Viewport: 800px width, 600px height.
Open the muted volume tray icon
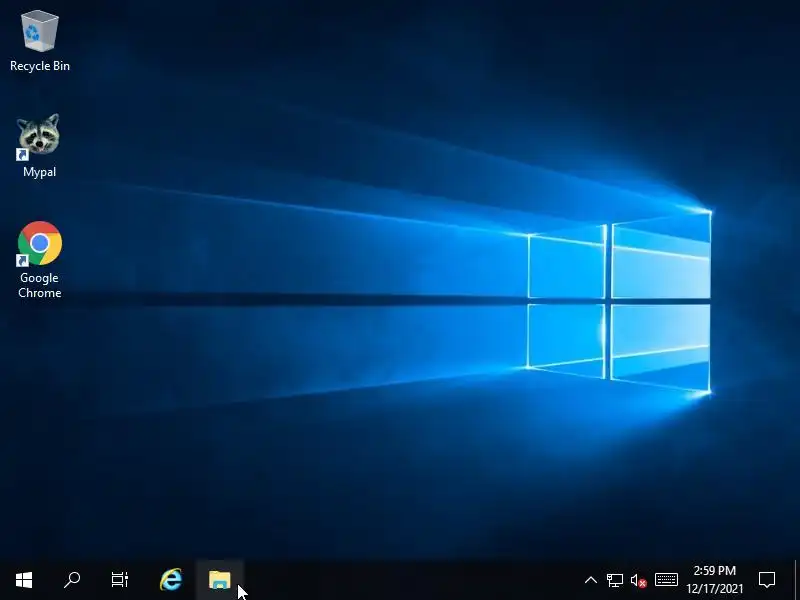638,580
